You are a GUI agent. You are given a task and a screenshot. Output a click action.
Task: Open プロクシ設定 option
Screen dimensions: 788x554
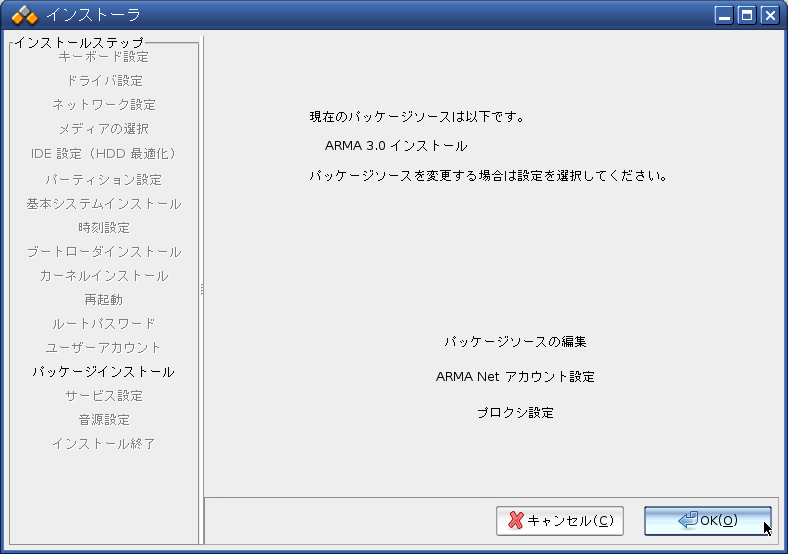[x=515, y=413]
